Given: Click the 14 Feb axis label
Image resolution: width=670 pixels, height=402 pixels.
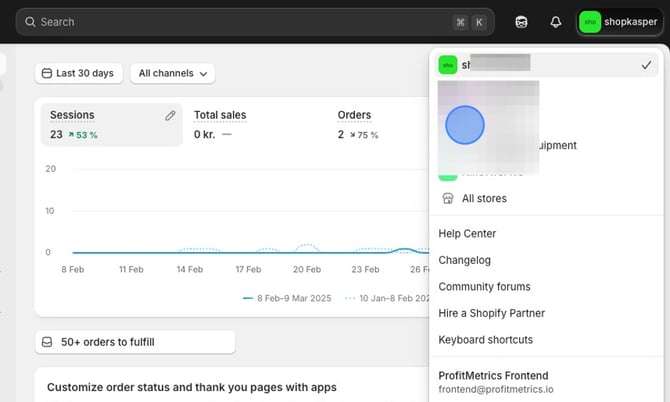Looking at the screenshot, I should tap(190, 270).
